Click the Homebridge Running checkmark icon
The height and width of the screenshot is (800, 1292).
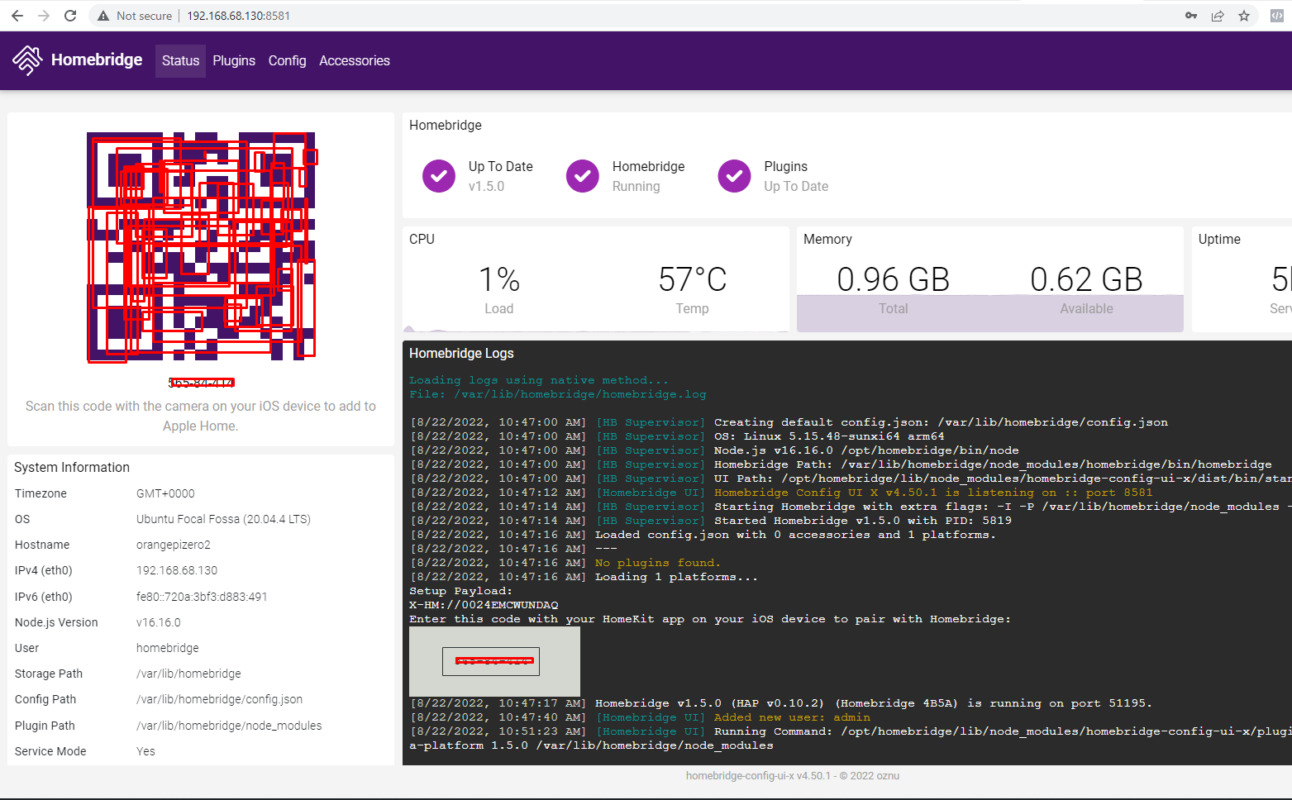pyautogui.click(x=583, y=176)
